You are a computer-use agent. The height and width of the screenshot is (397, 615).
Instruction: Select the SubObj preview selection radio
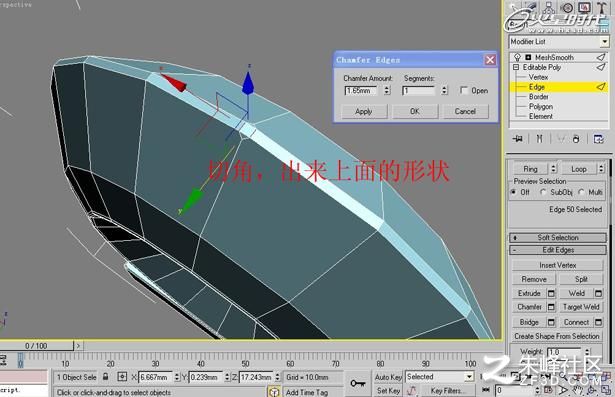pyautogui.click(x=543, y=192)
